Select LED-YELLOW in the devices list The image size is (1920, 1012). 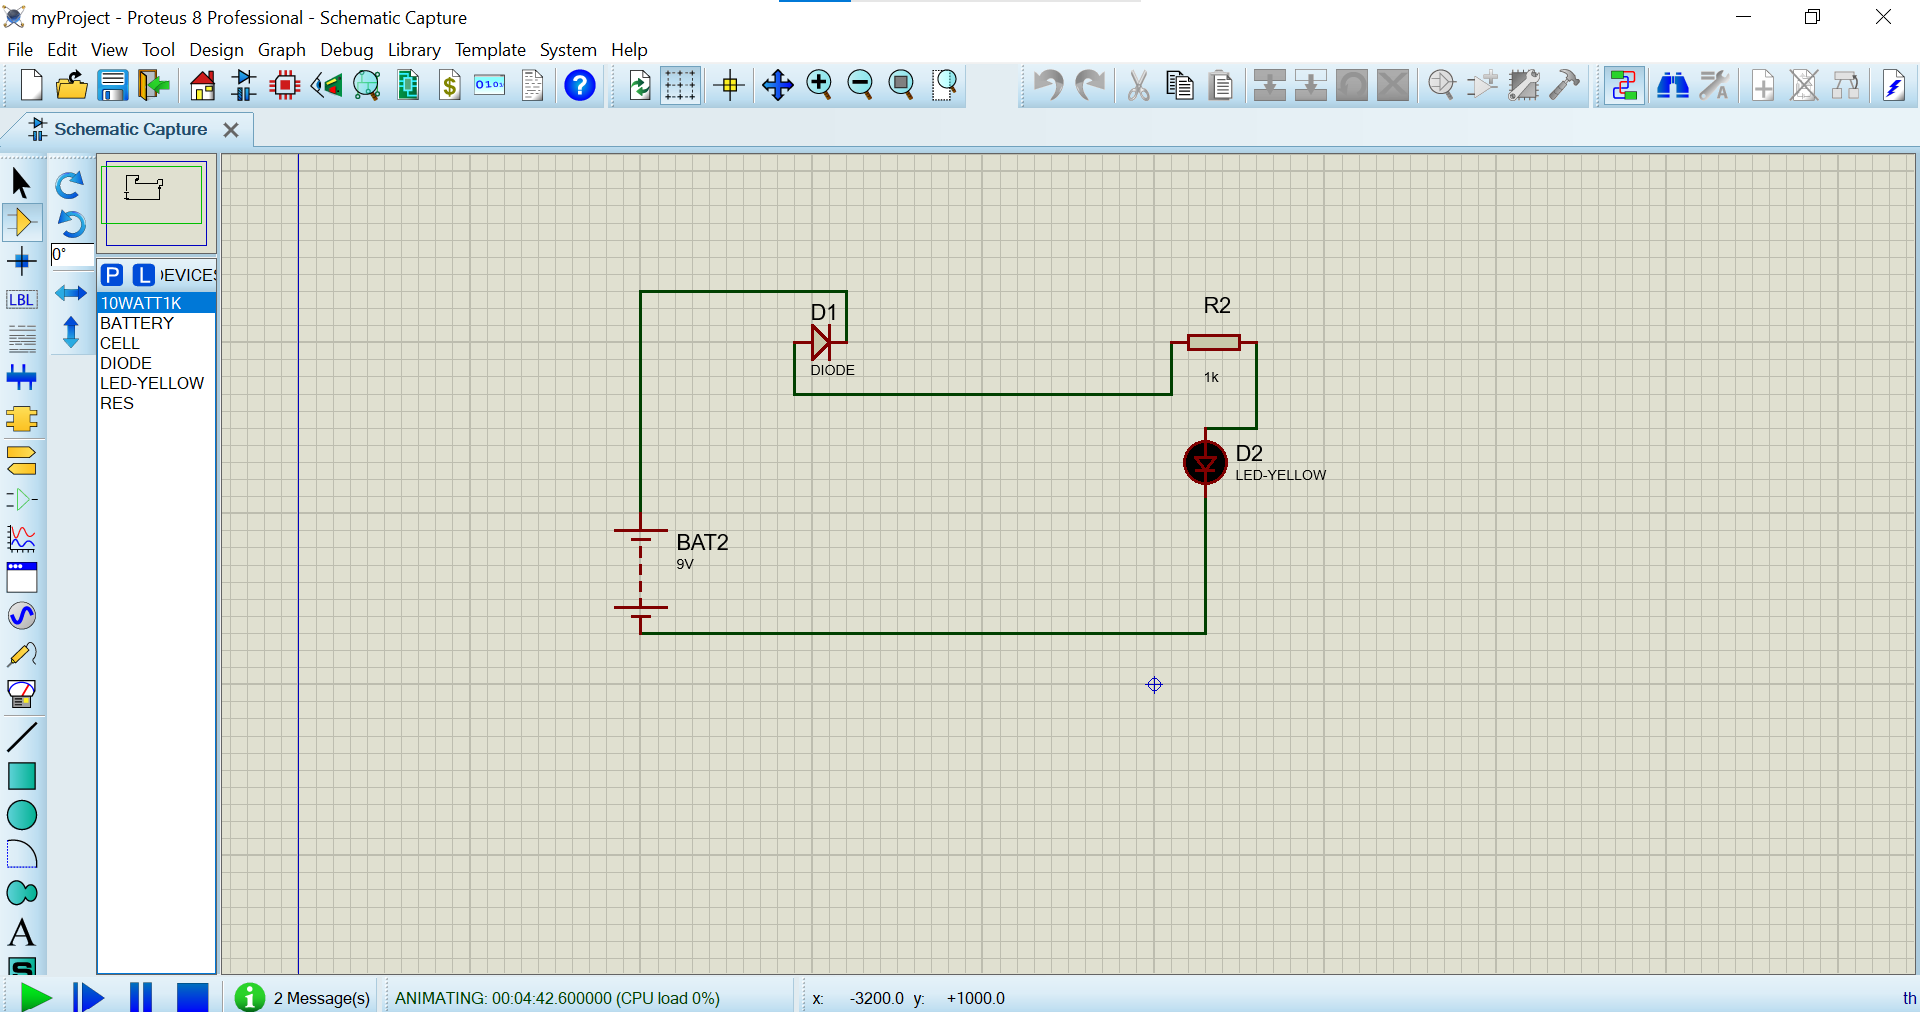[152, 383]
